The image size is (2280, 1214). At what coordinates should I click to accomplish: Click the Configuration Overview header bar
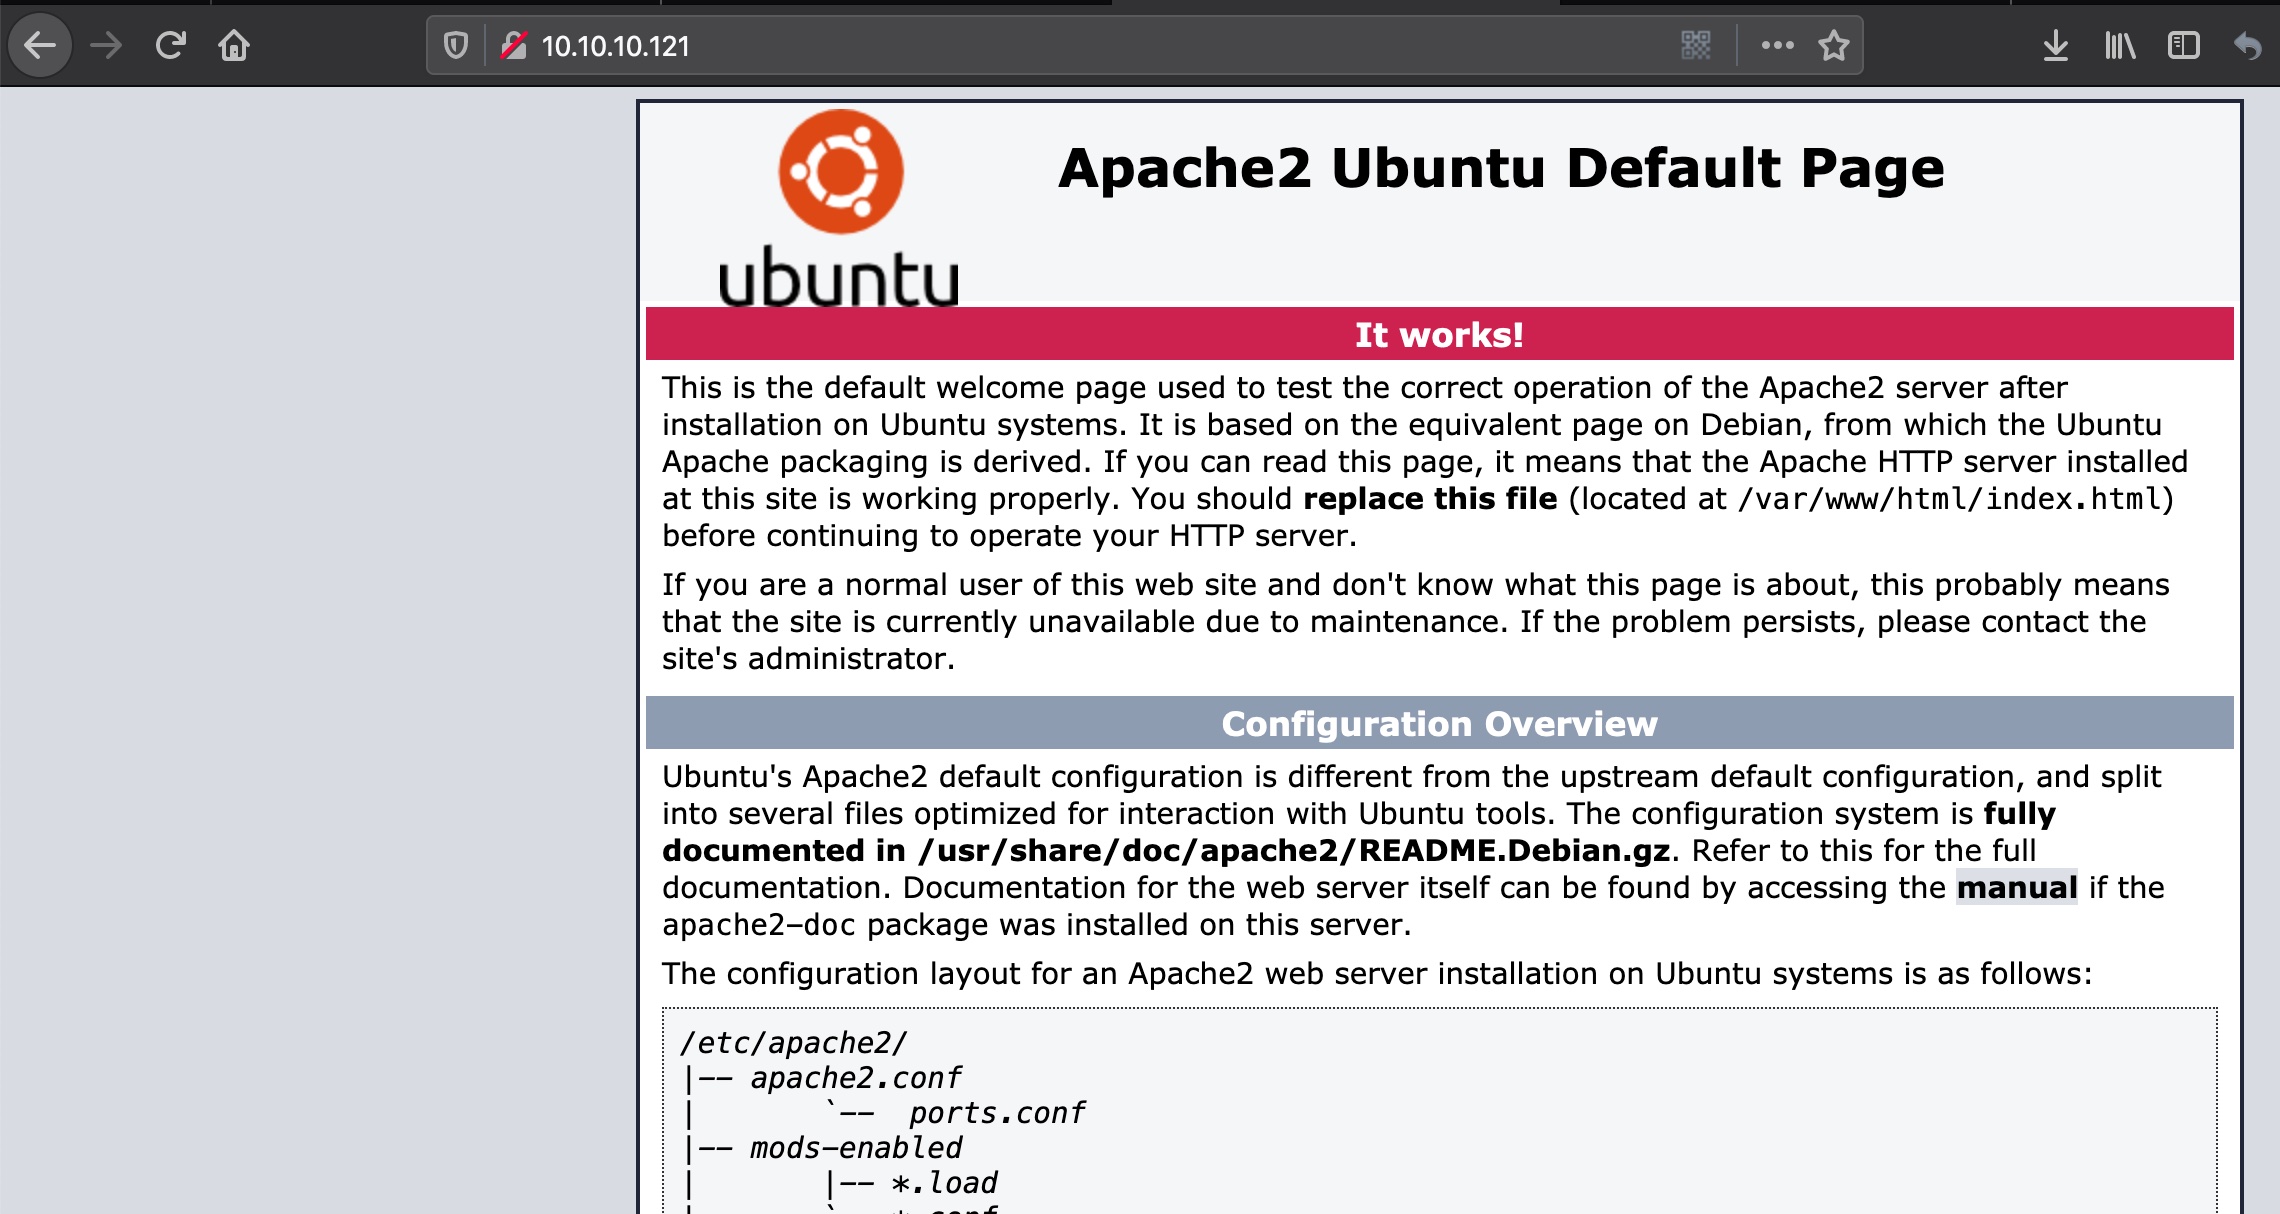(x=1439, y=723)
